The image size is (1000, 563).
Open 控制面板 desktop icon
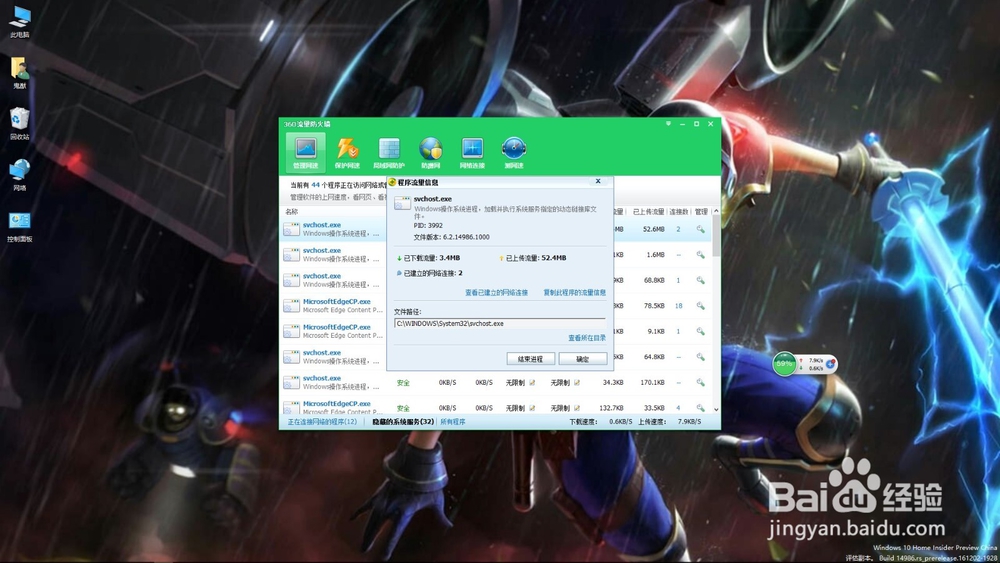[20, 226]
